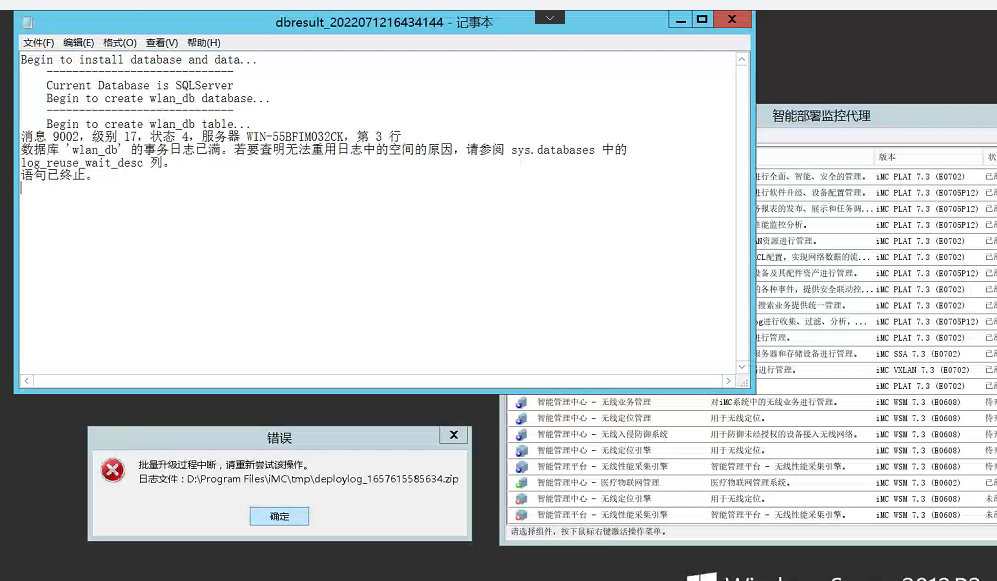Viewport: 997px width, 581px height.
Task: Close the dbresult Notepad window
Action: [732, 20]
